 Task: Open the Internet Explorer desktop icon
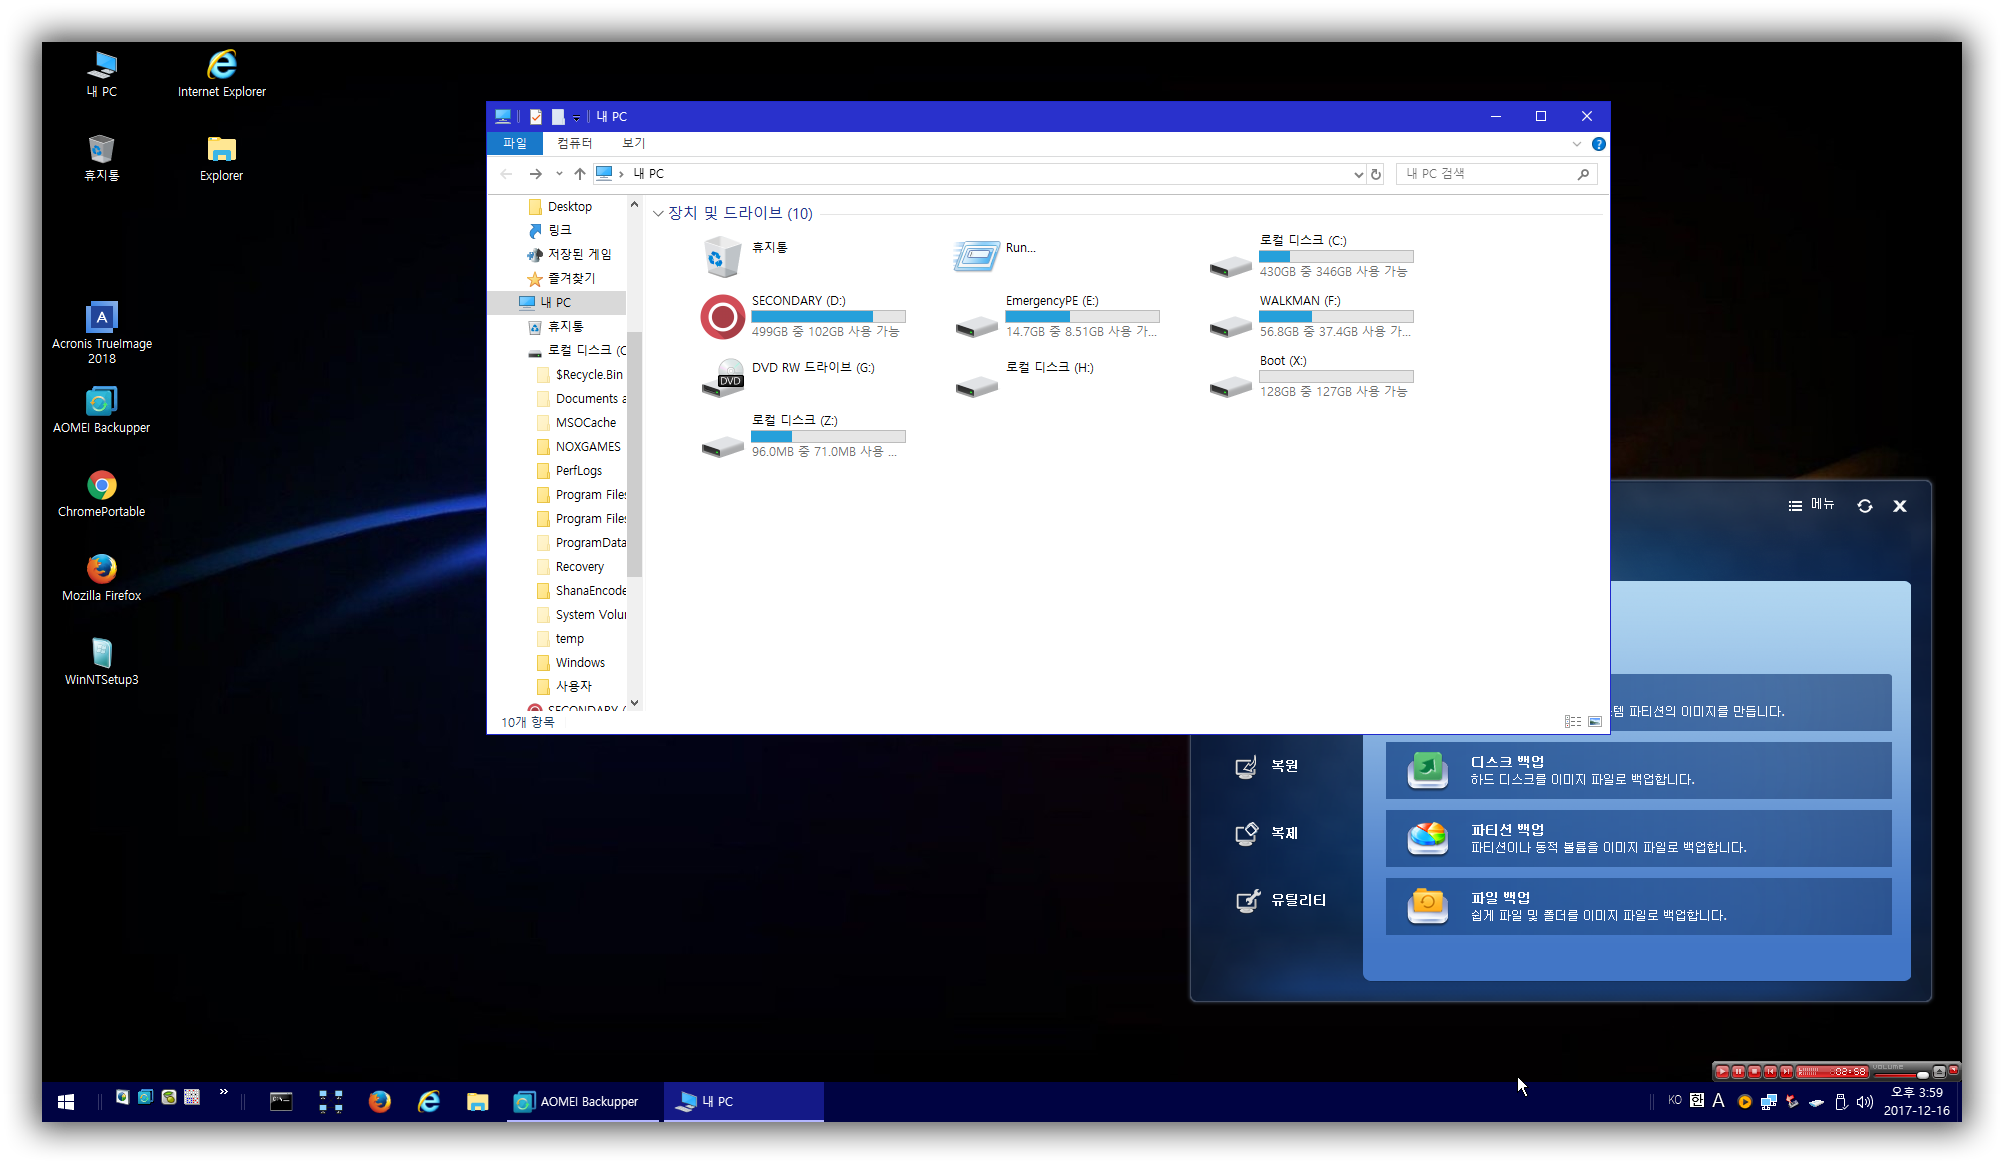coord(221,74)
